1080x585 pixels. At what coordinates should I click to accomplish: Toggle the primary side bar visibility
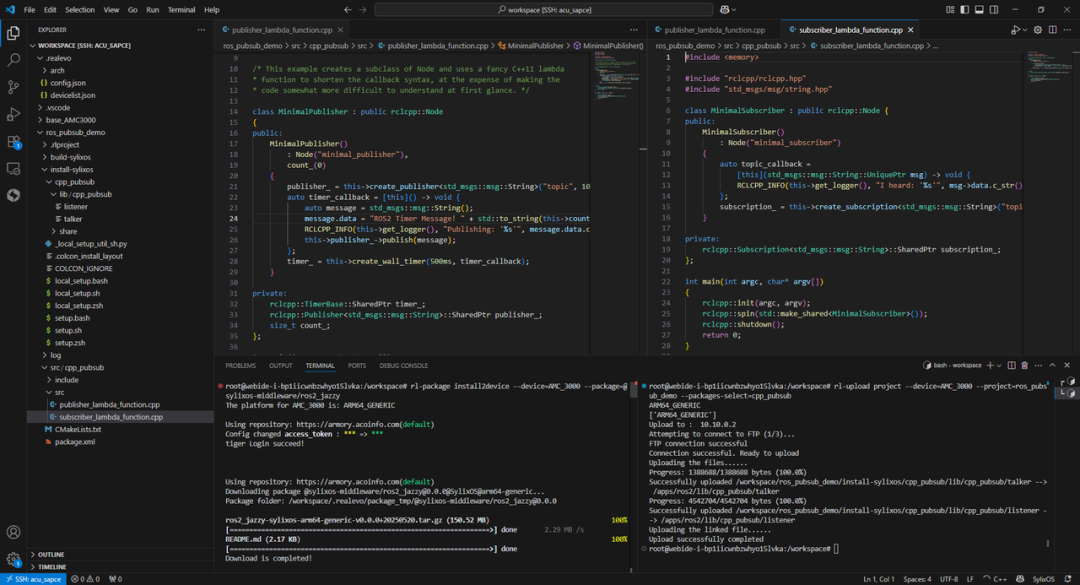[x=965, y=9]
